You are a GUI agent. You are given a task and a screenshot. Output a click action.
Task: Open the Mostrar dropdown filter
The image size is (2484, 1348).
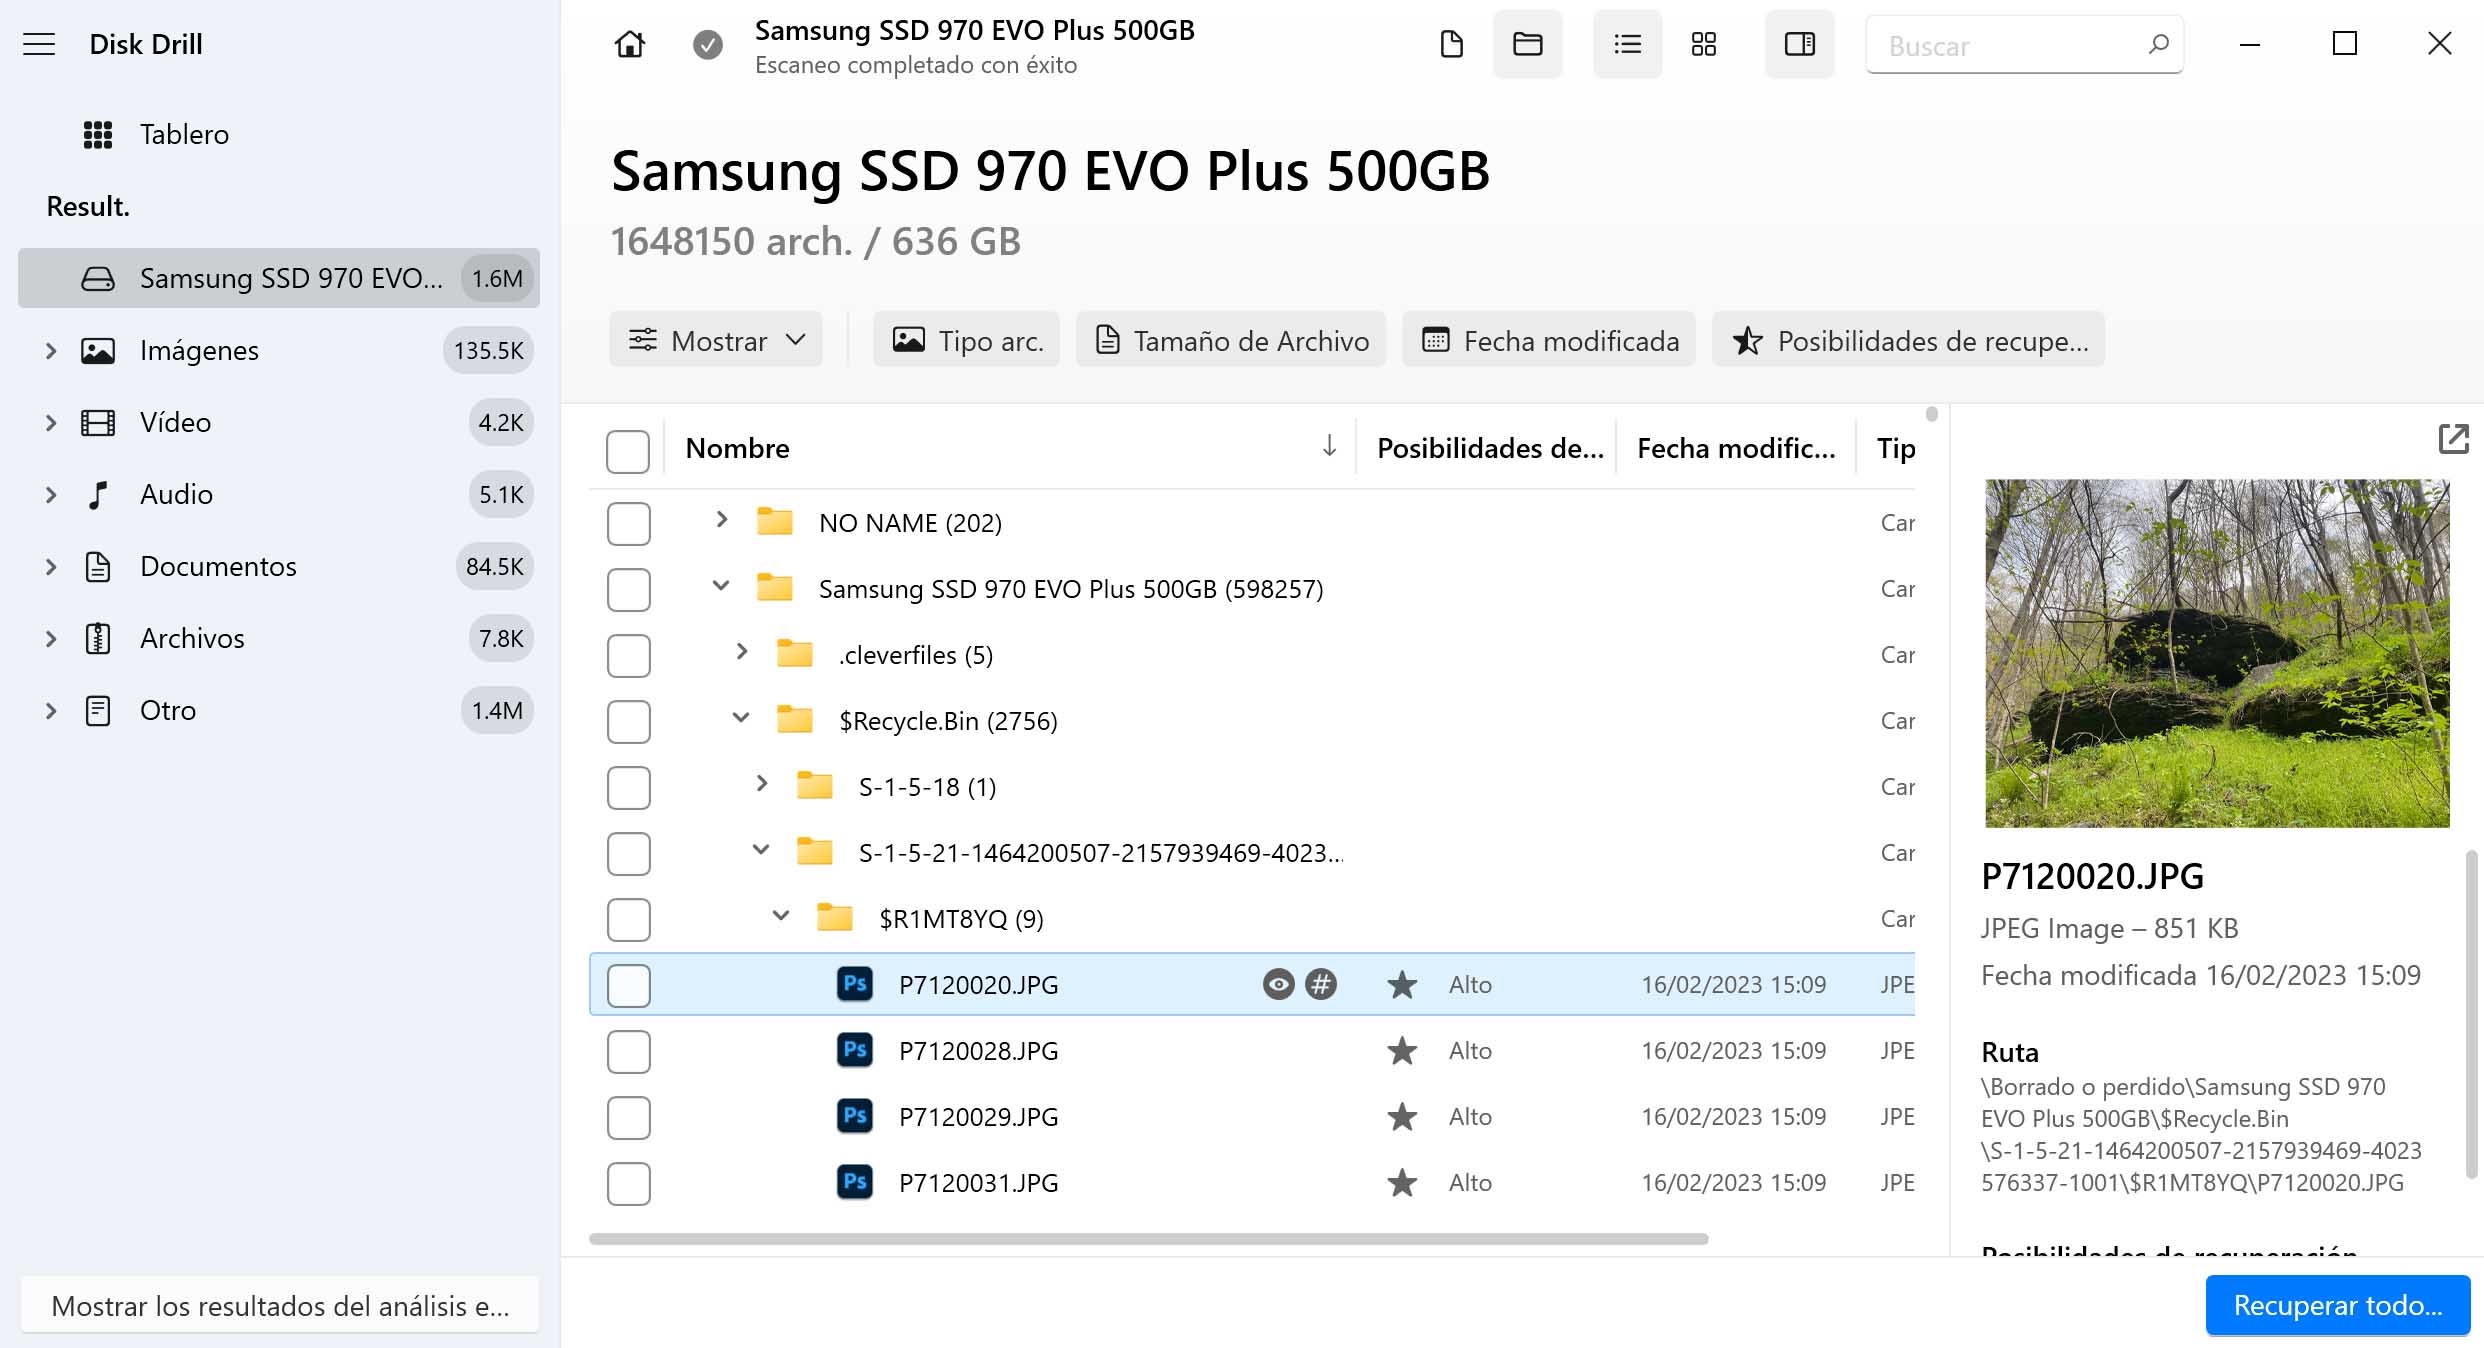coord(716,340)
